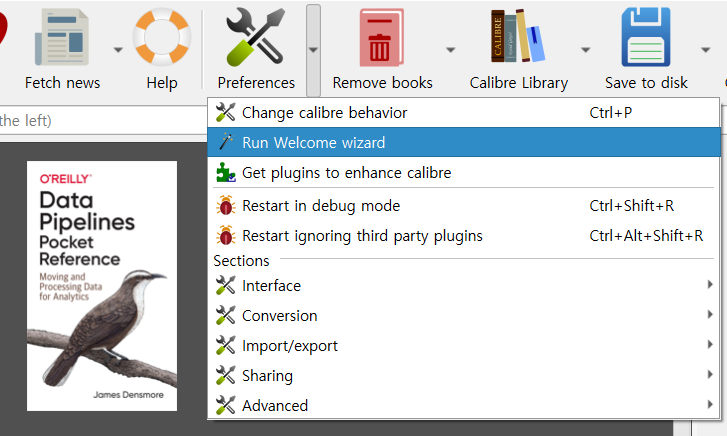Close the Preferences dropdown arrow
The width and height of the screenshot is (727, 436).
313,50
